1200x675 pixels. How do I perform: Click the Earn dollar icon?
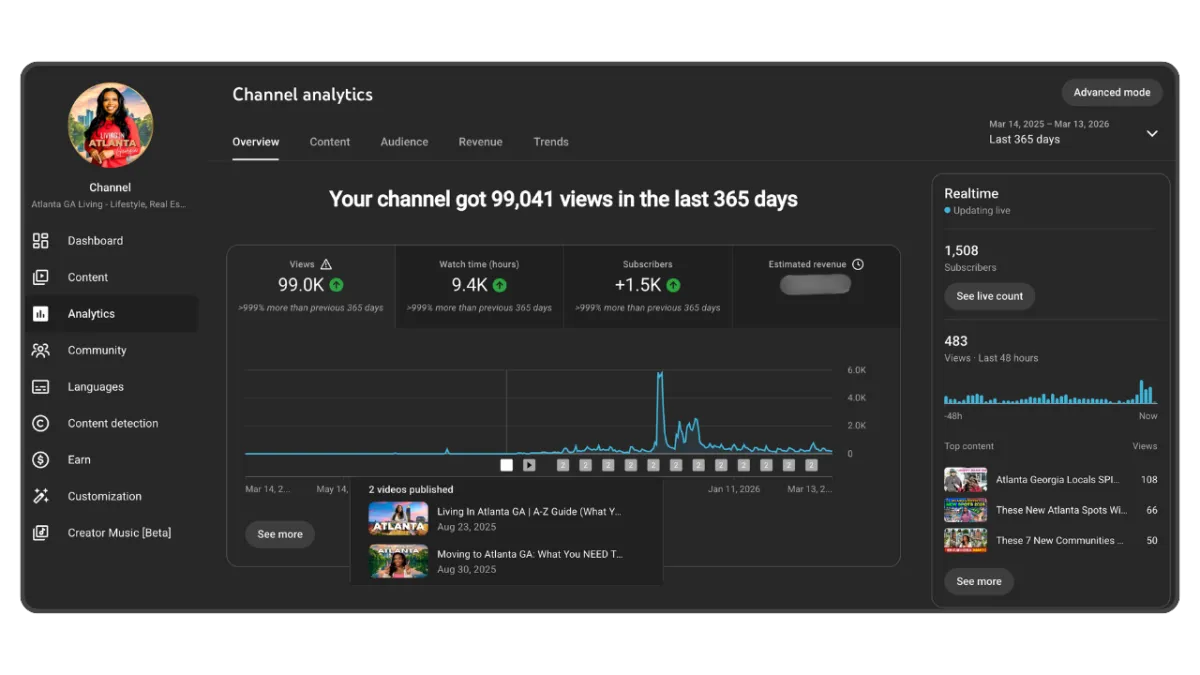coord(40,460)
